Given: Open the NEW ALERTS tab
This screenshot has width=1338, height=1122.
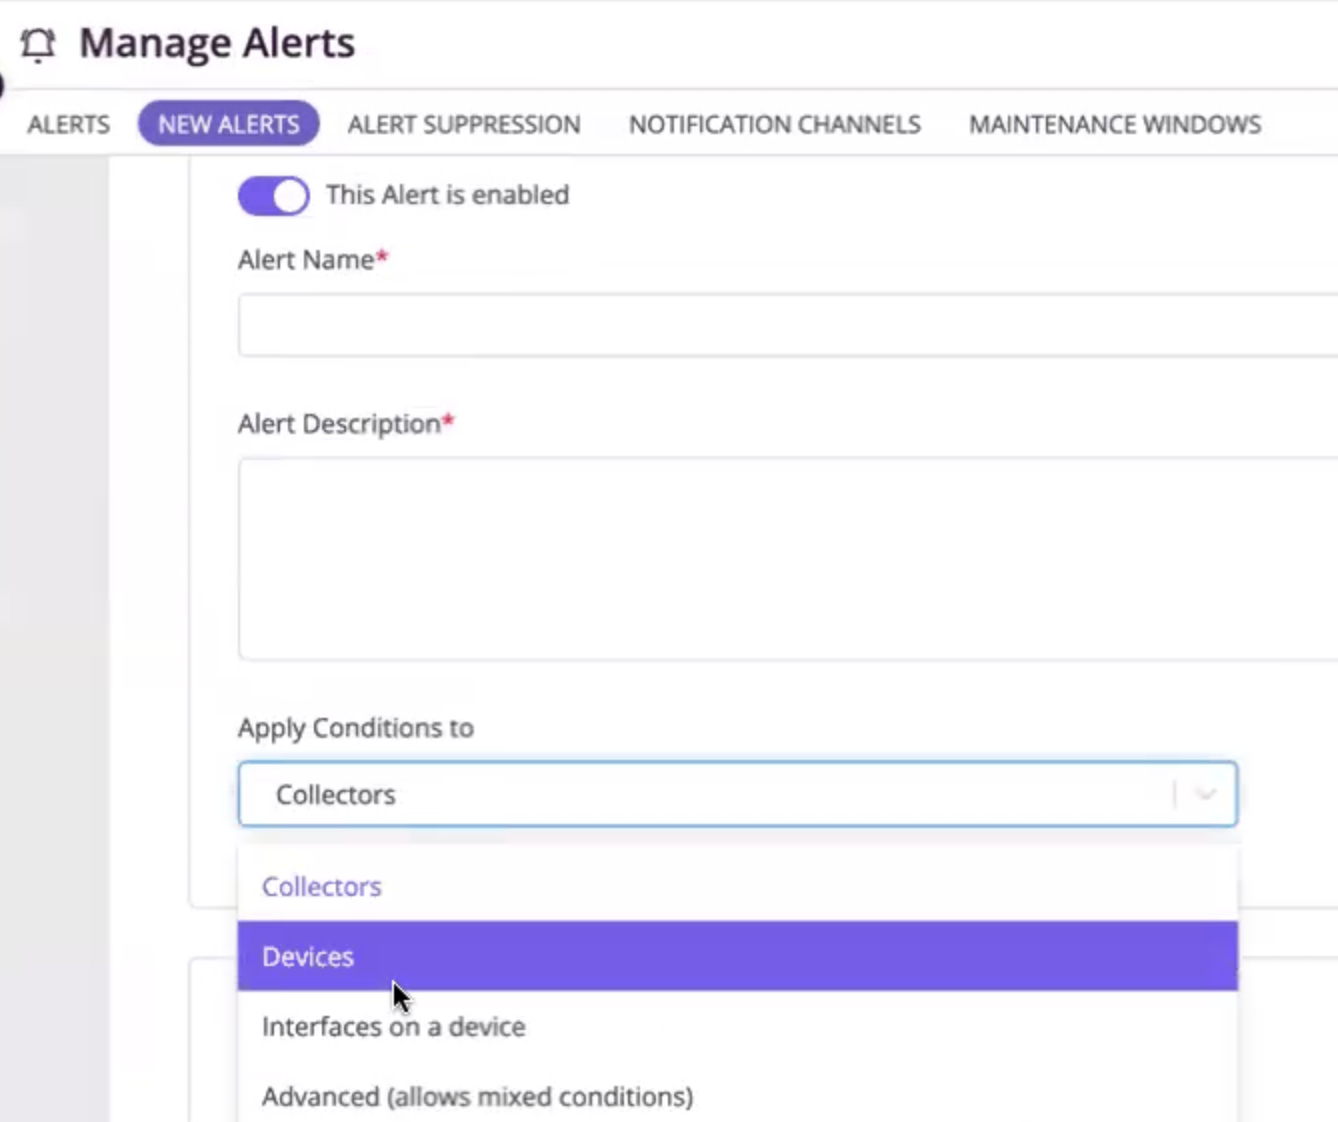Looking at the screenshot, I should [x=229, y=124].
